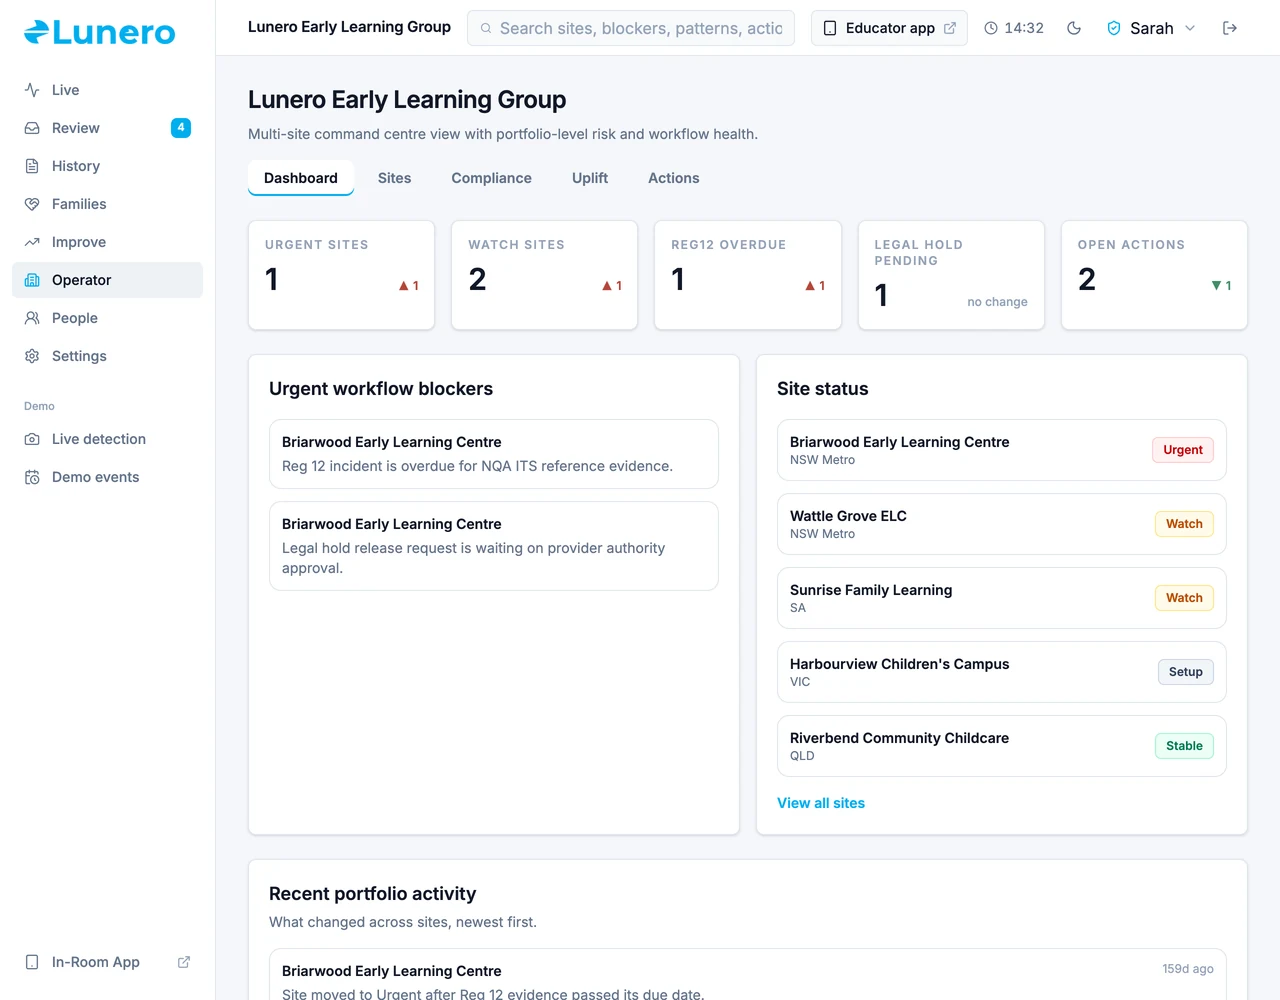Image resolution: width=1280 pixels, height=1000 pixels.
Task: Open the Open Actions metric card
Action: (1154, 275)
